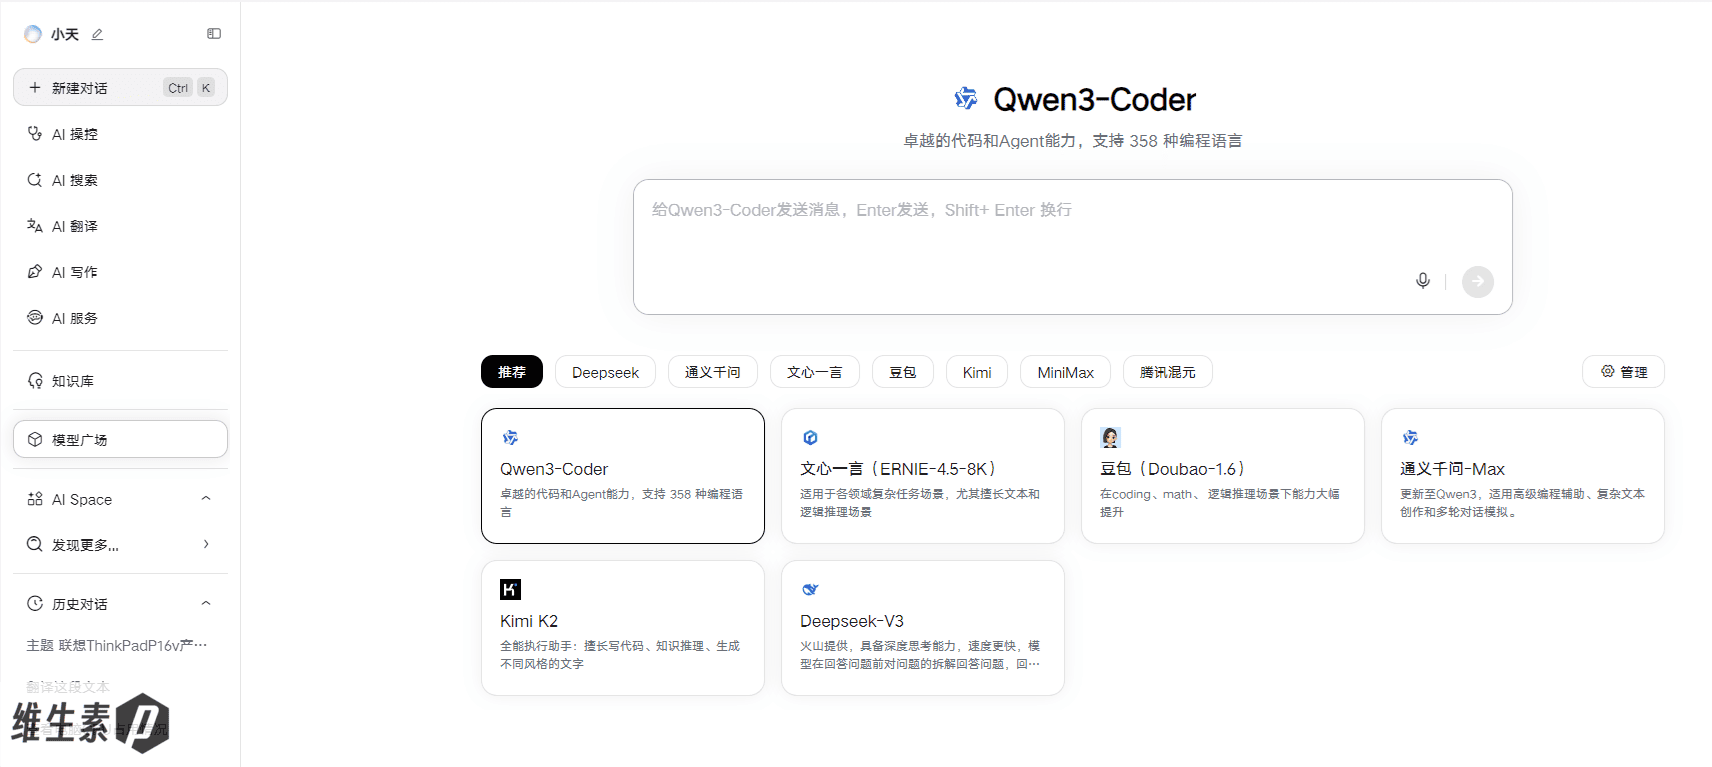1712x767 pixels.
Task: Click the microphone voice input icon
Action: pos(1422,281)
